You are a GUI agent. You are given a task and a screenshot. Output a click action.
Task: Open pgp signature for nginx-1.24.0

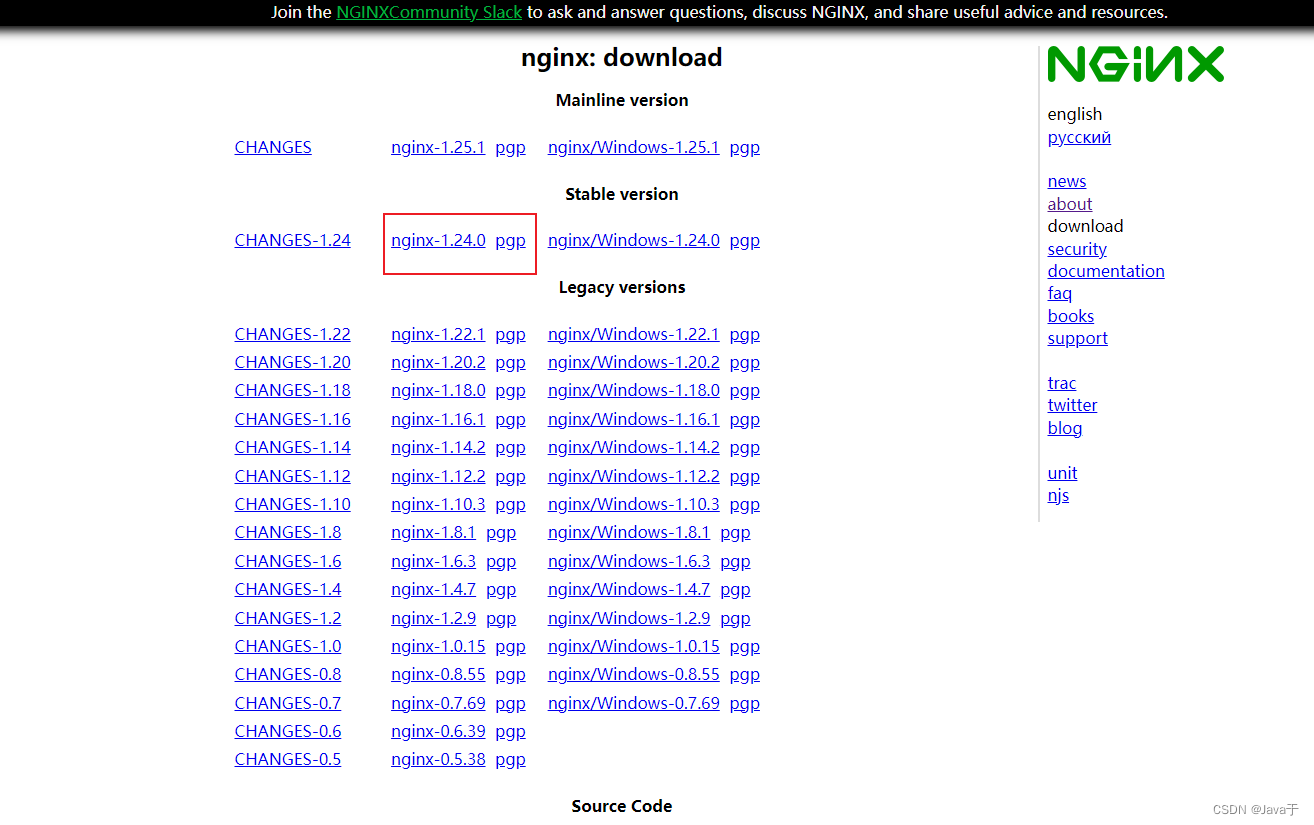[x=510, y=240]
